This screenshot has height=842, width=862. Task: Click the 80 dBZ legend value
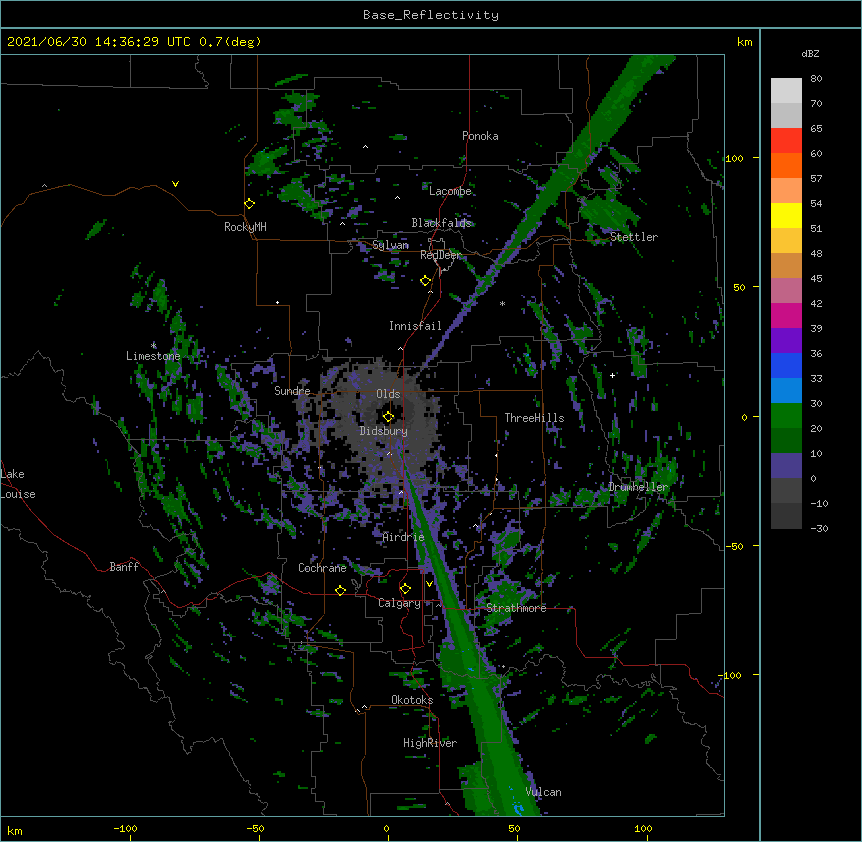point(816,79)
